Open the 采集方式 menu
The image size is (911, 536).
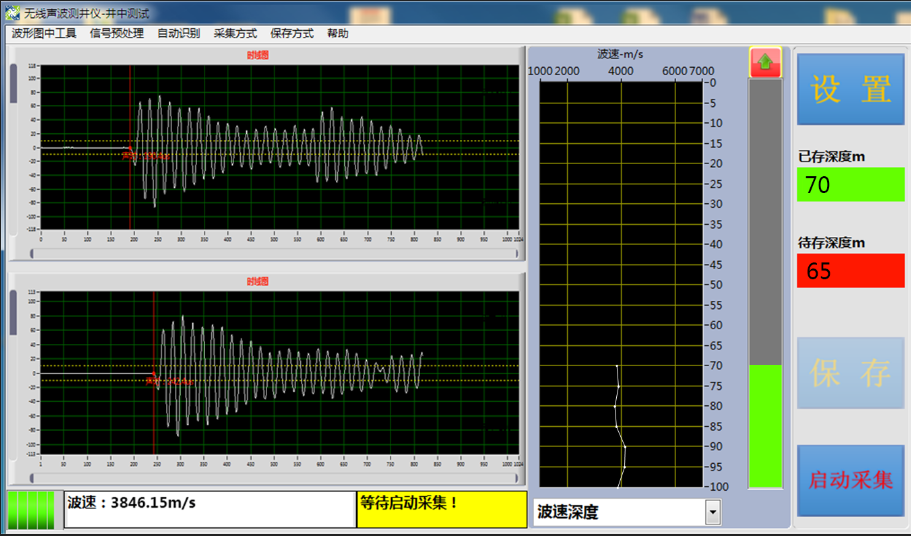(235, 33)
